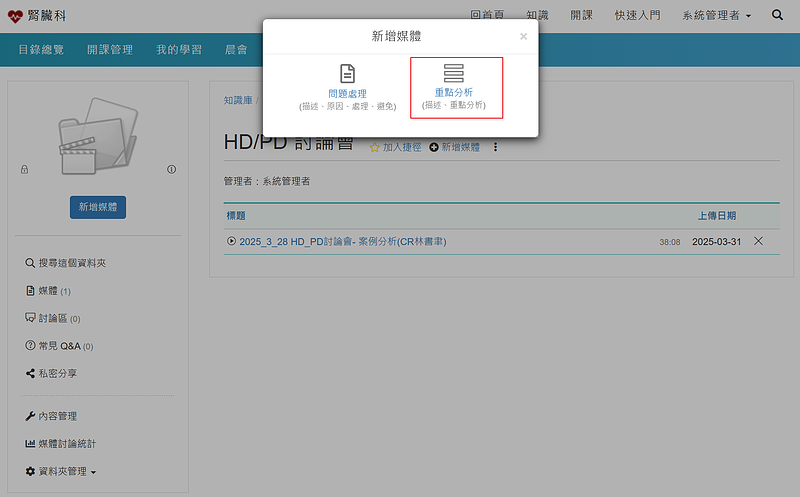800x497 pixels.
Task: Open 內容管理 in sidebar
Action: tap(57, 416)
